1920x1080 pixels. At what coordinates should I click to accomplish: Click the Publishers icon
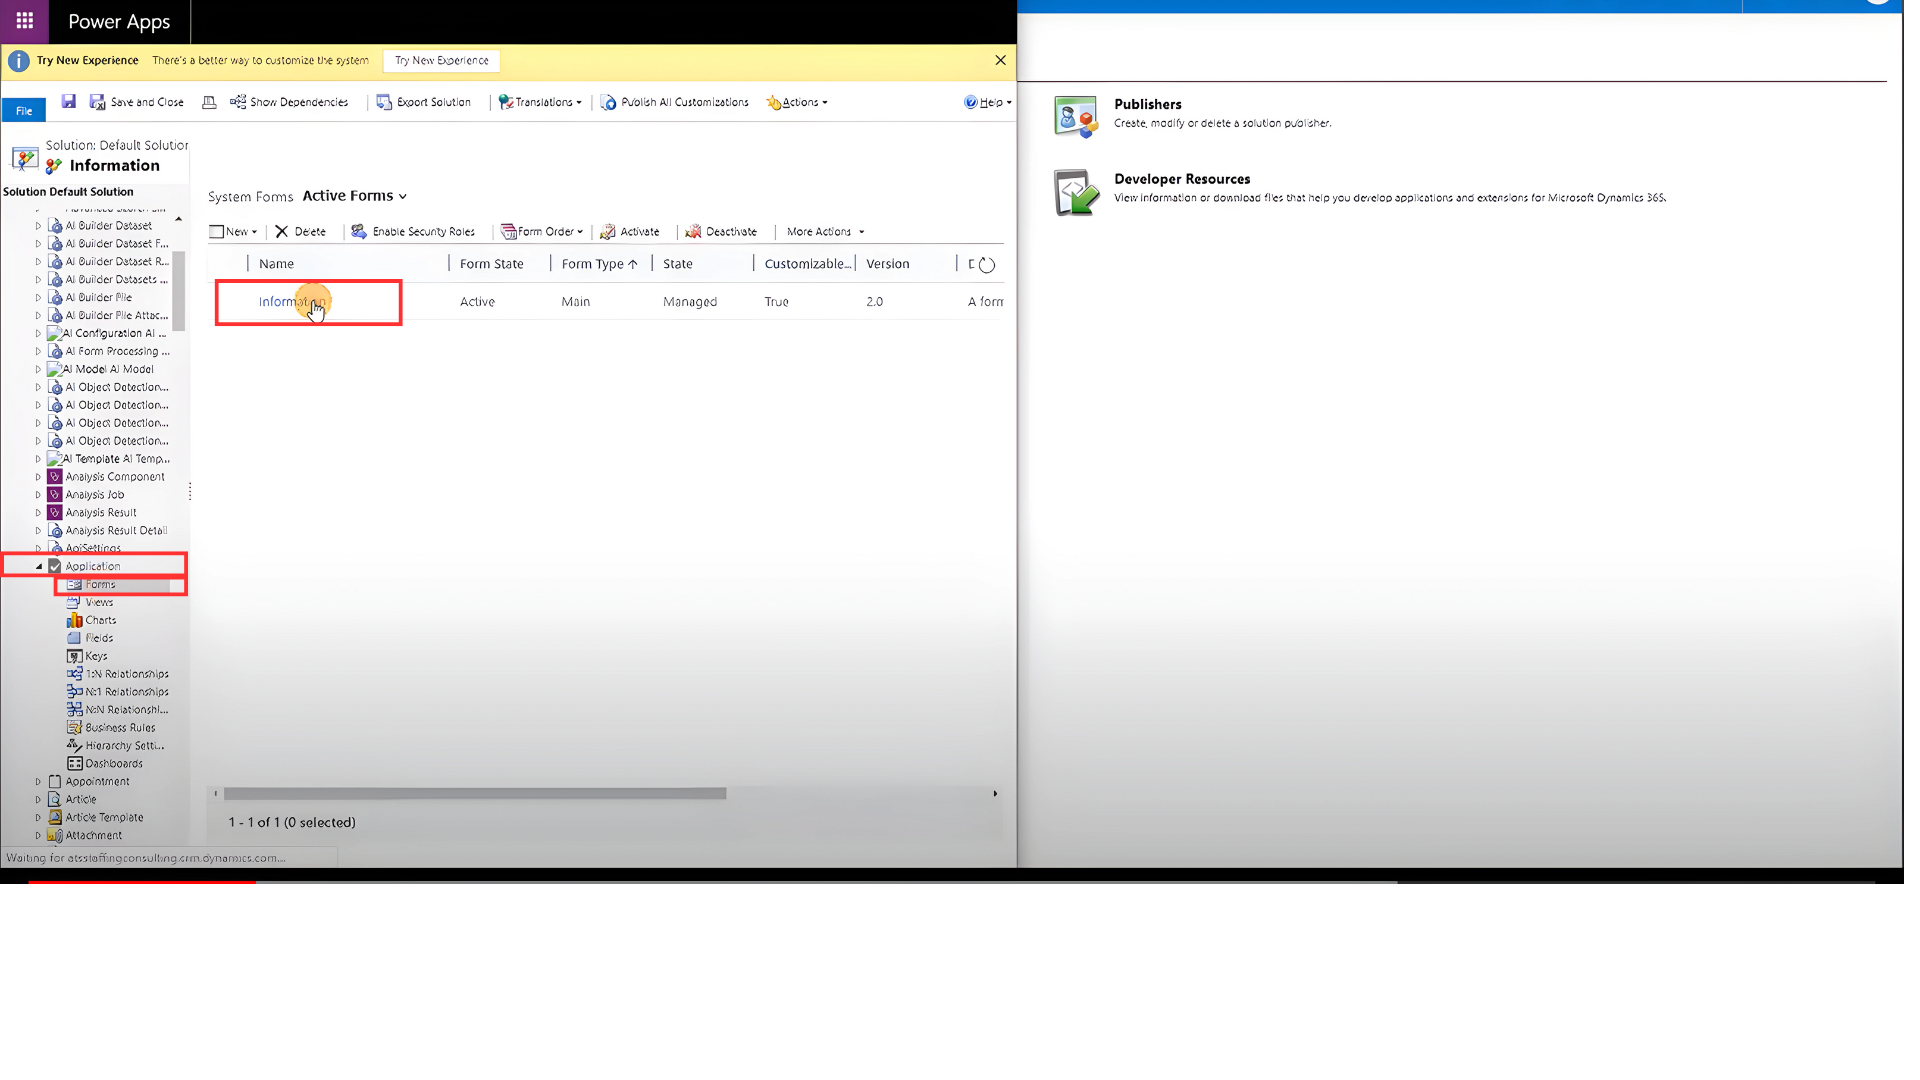1077,117
